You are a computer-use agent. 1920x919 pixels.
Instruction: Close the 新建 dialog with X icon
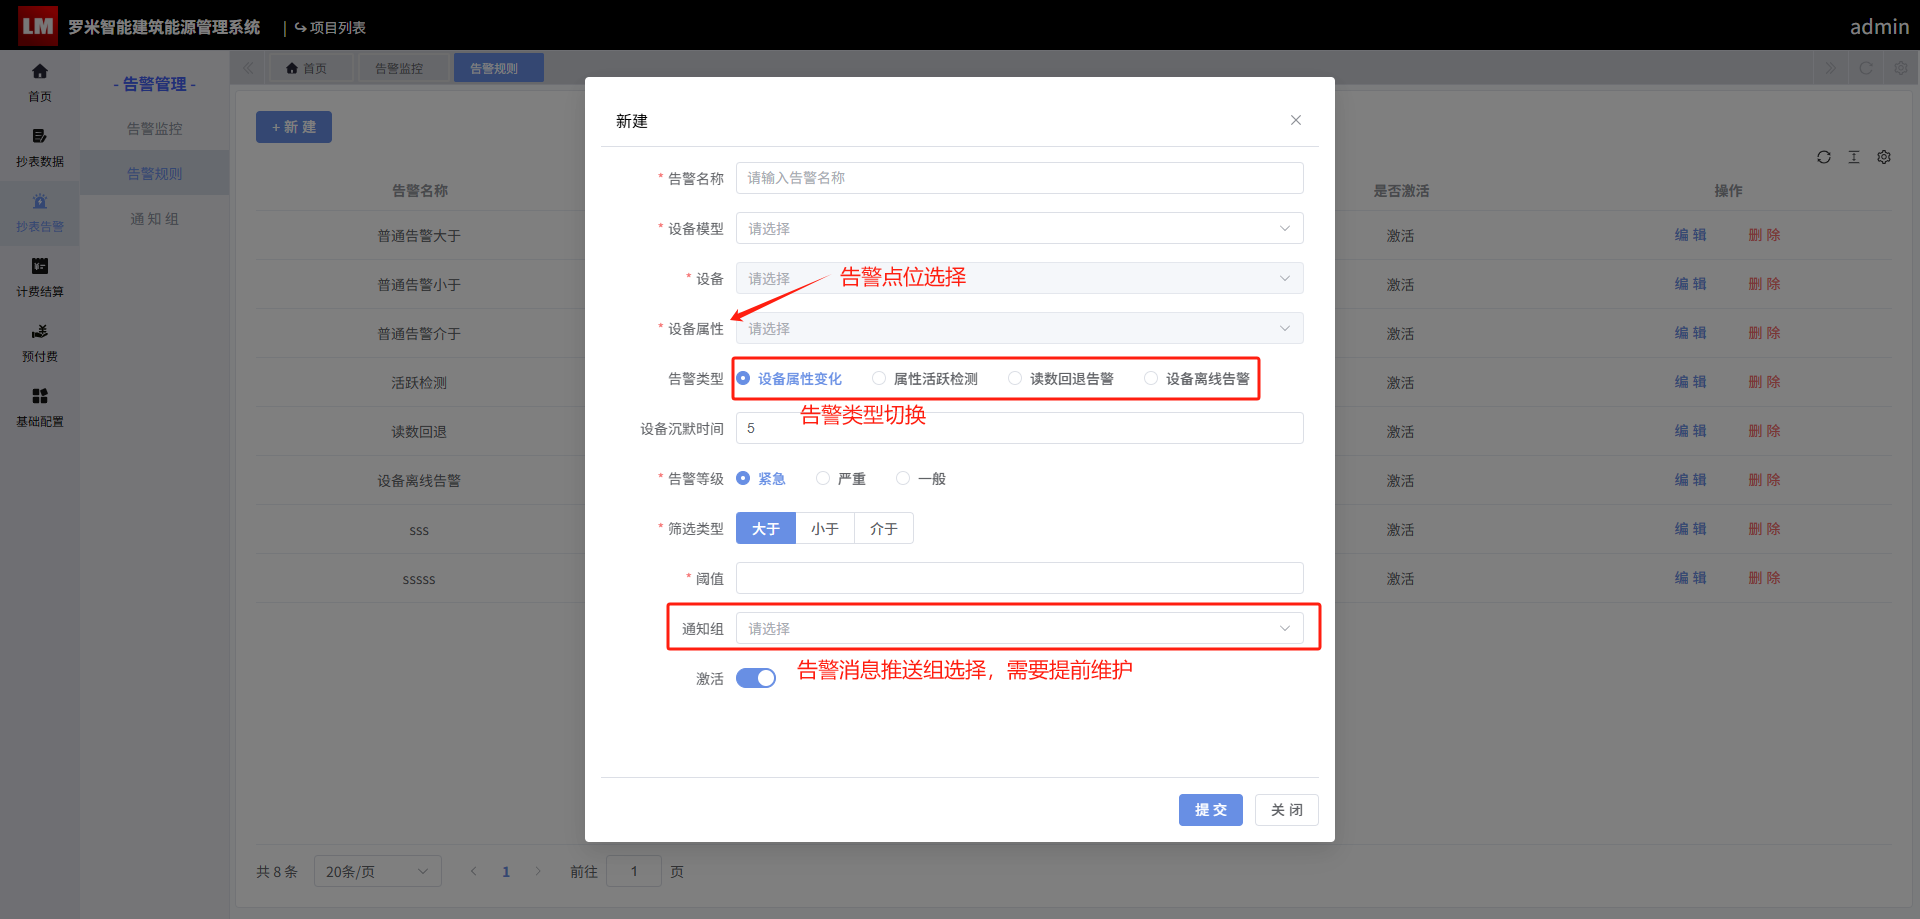coord(1296,120)
